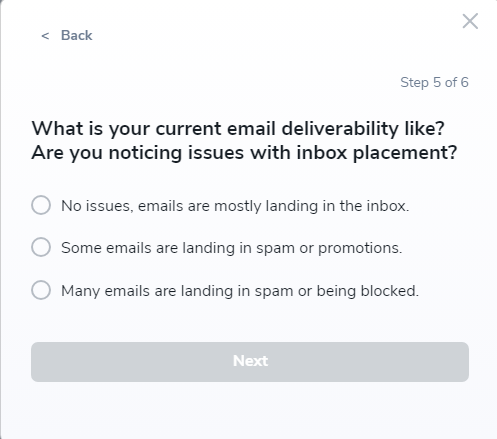Screen dimensions: 497x439
Task: Click the "No issues, emails are mostly landing" label
Action: point(235,206)
